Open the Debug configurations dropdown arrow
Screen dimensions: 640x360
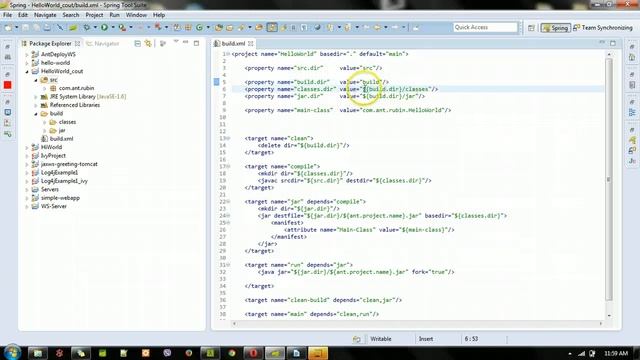(95, 27)
